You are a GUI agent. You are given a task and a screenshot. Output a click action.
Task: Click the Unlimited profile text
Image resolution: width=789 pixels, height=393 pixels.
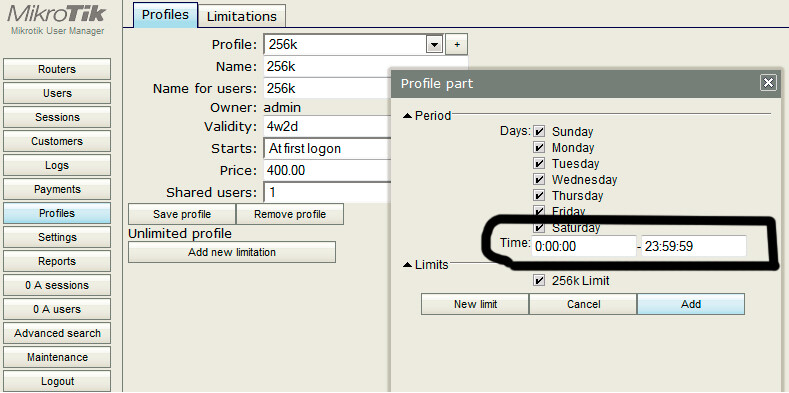[x=180, y=233]
